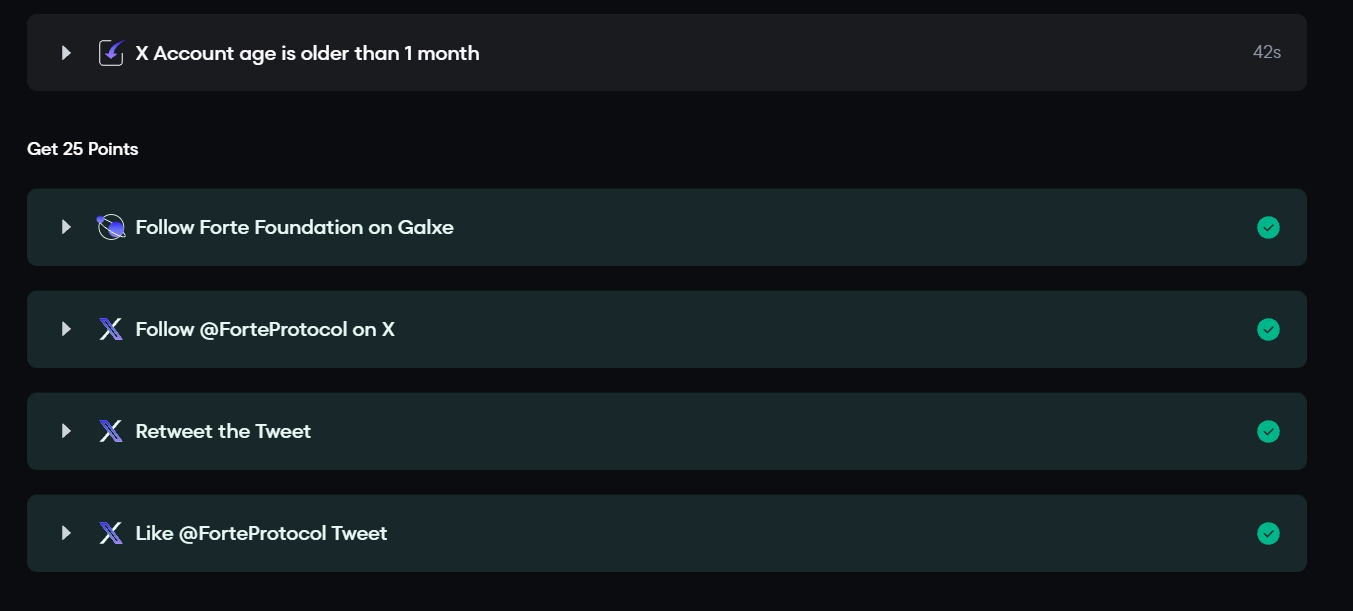Click green checkmark on Follow Forte Foundation

click(x=1268, y=227)
